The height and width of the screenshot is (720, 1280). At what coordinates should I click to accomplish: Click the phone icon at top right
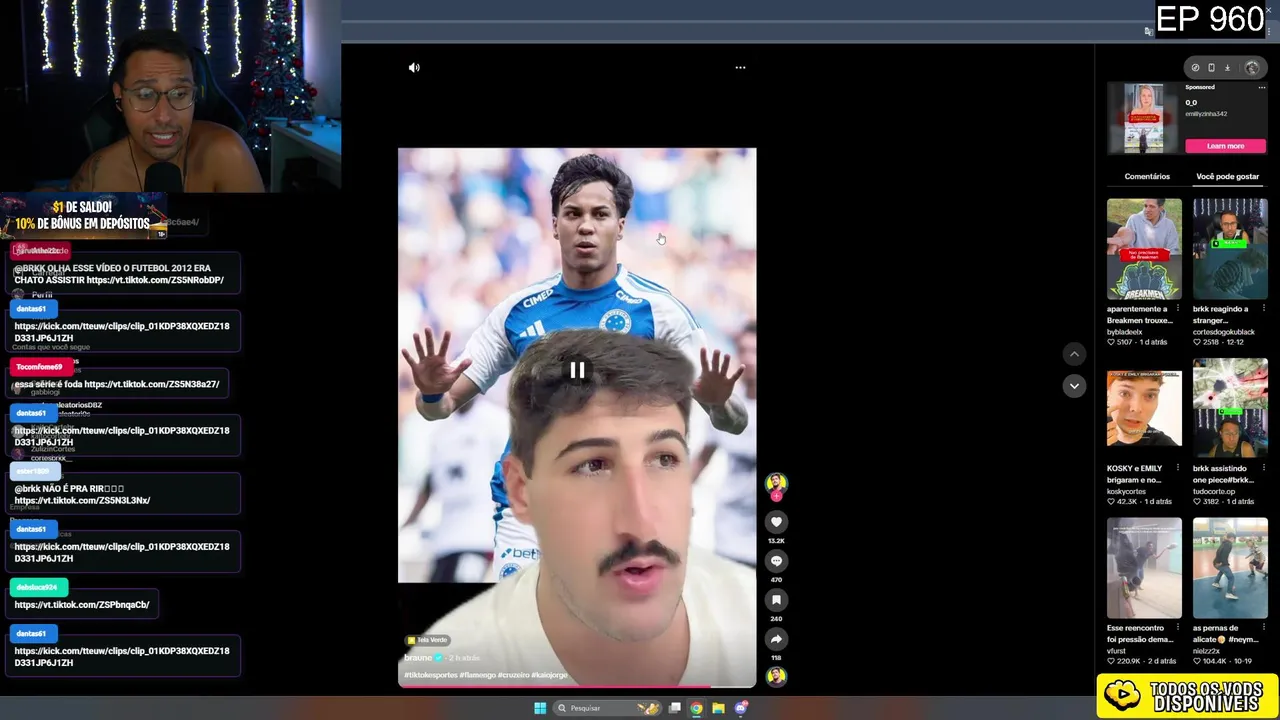pyautogui.click(x=1211, y=68)
